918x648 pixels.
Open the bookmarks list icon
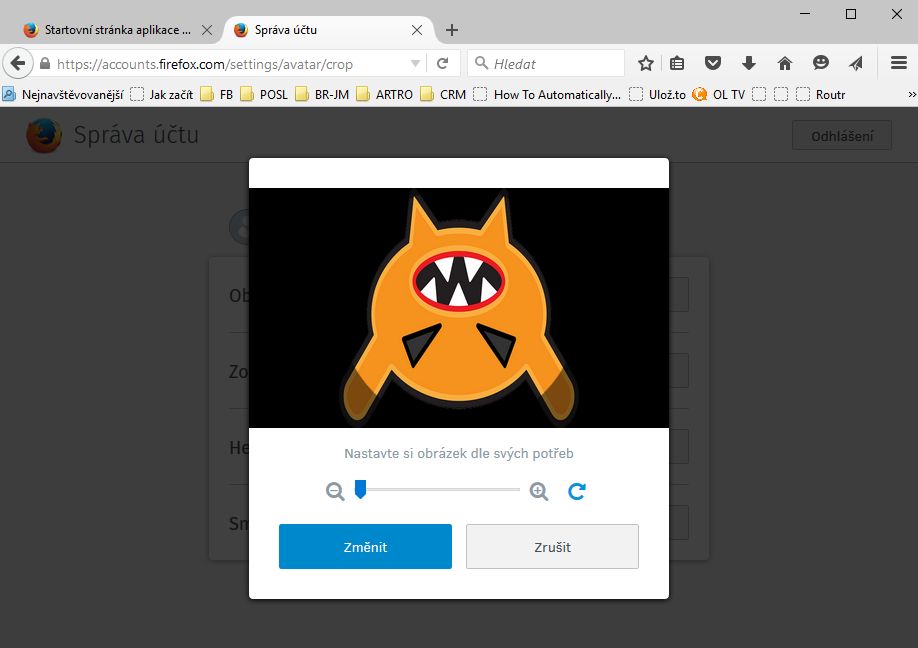(x=678, y=64)
